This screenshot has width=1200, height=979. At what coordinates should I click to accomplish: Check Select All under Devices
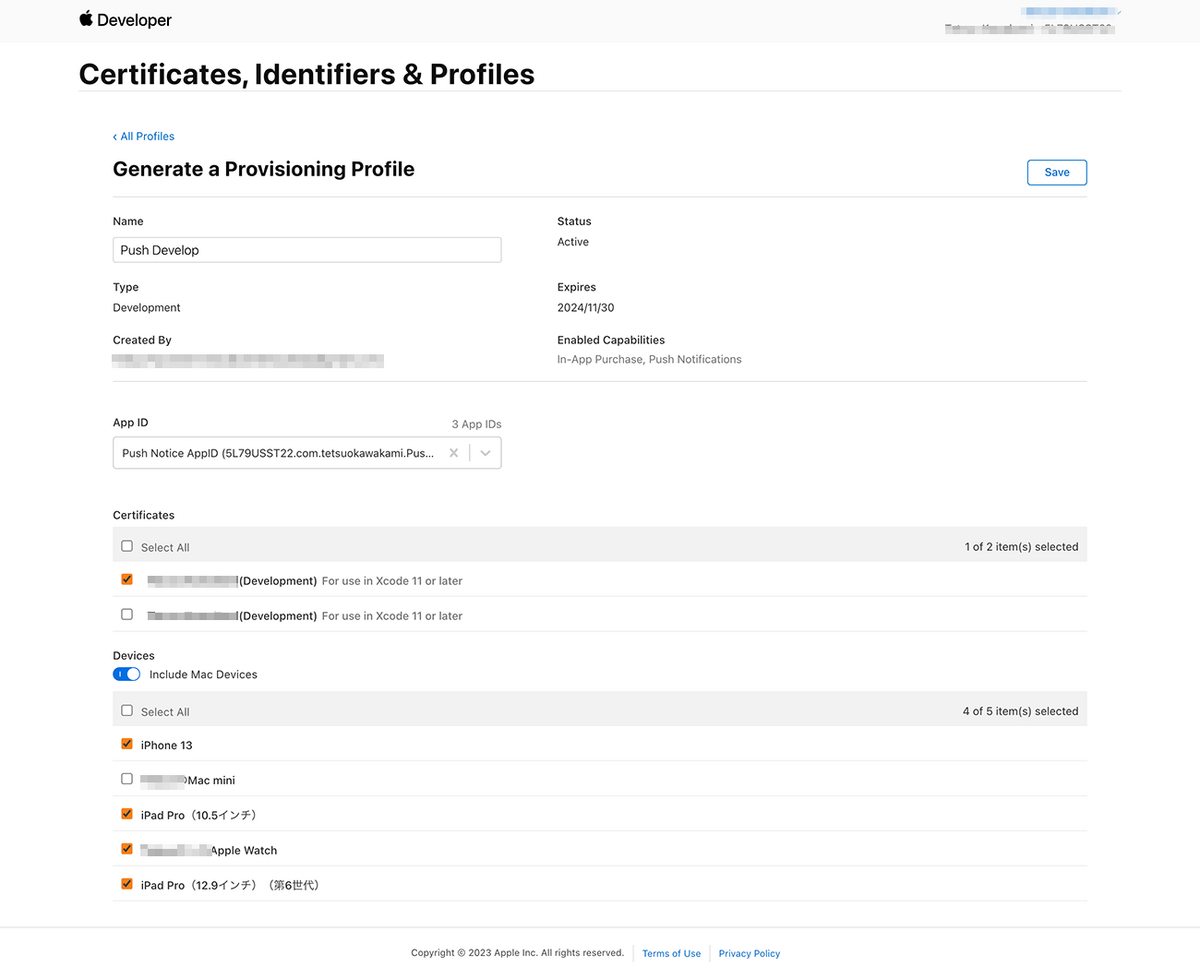127,711
